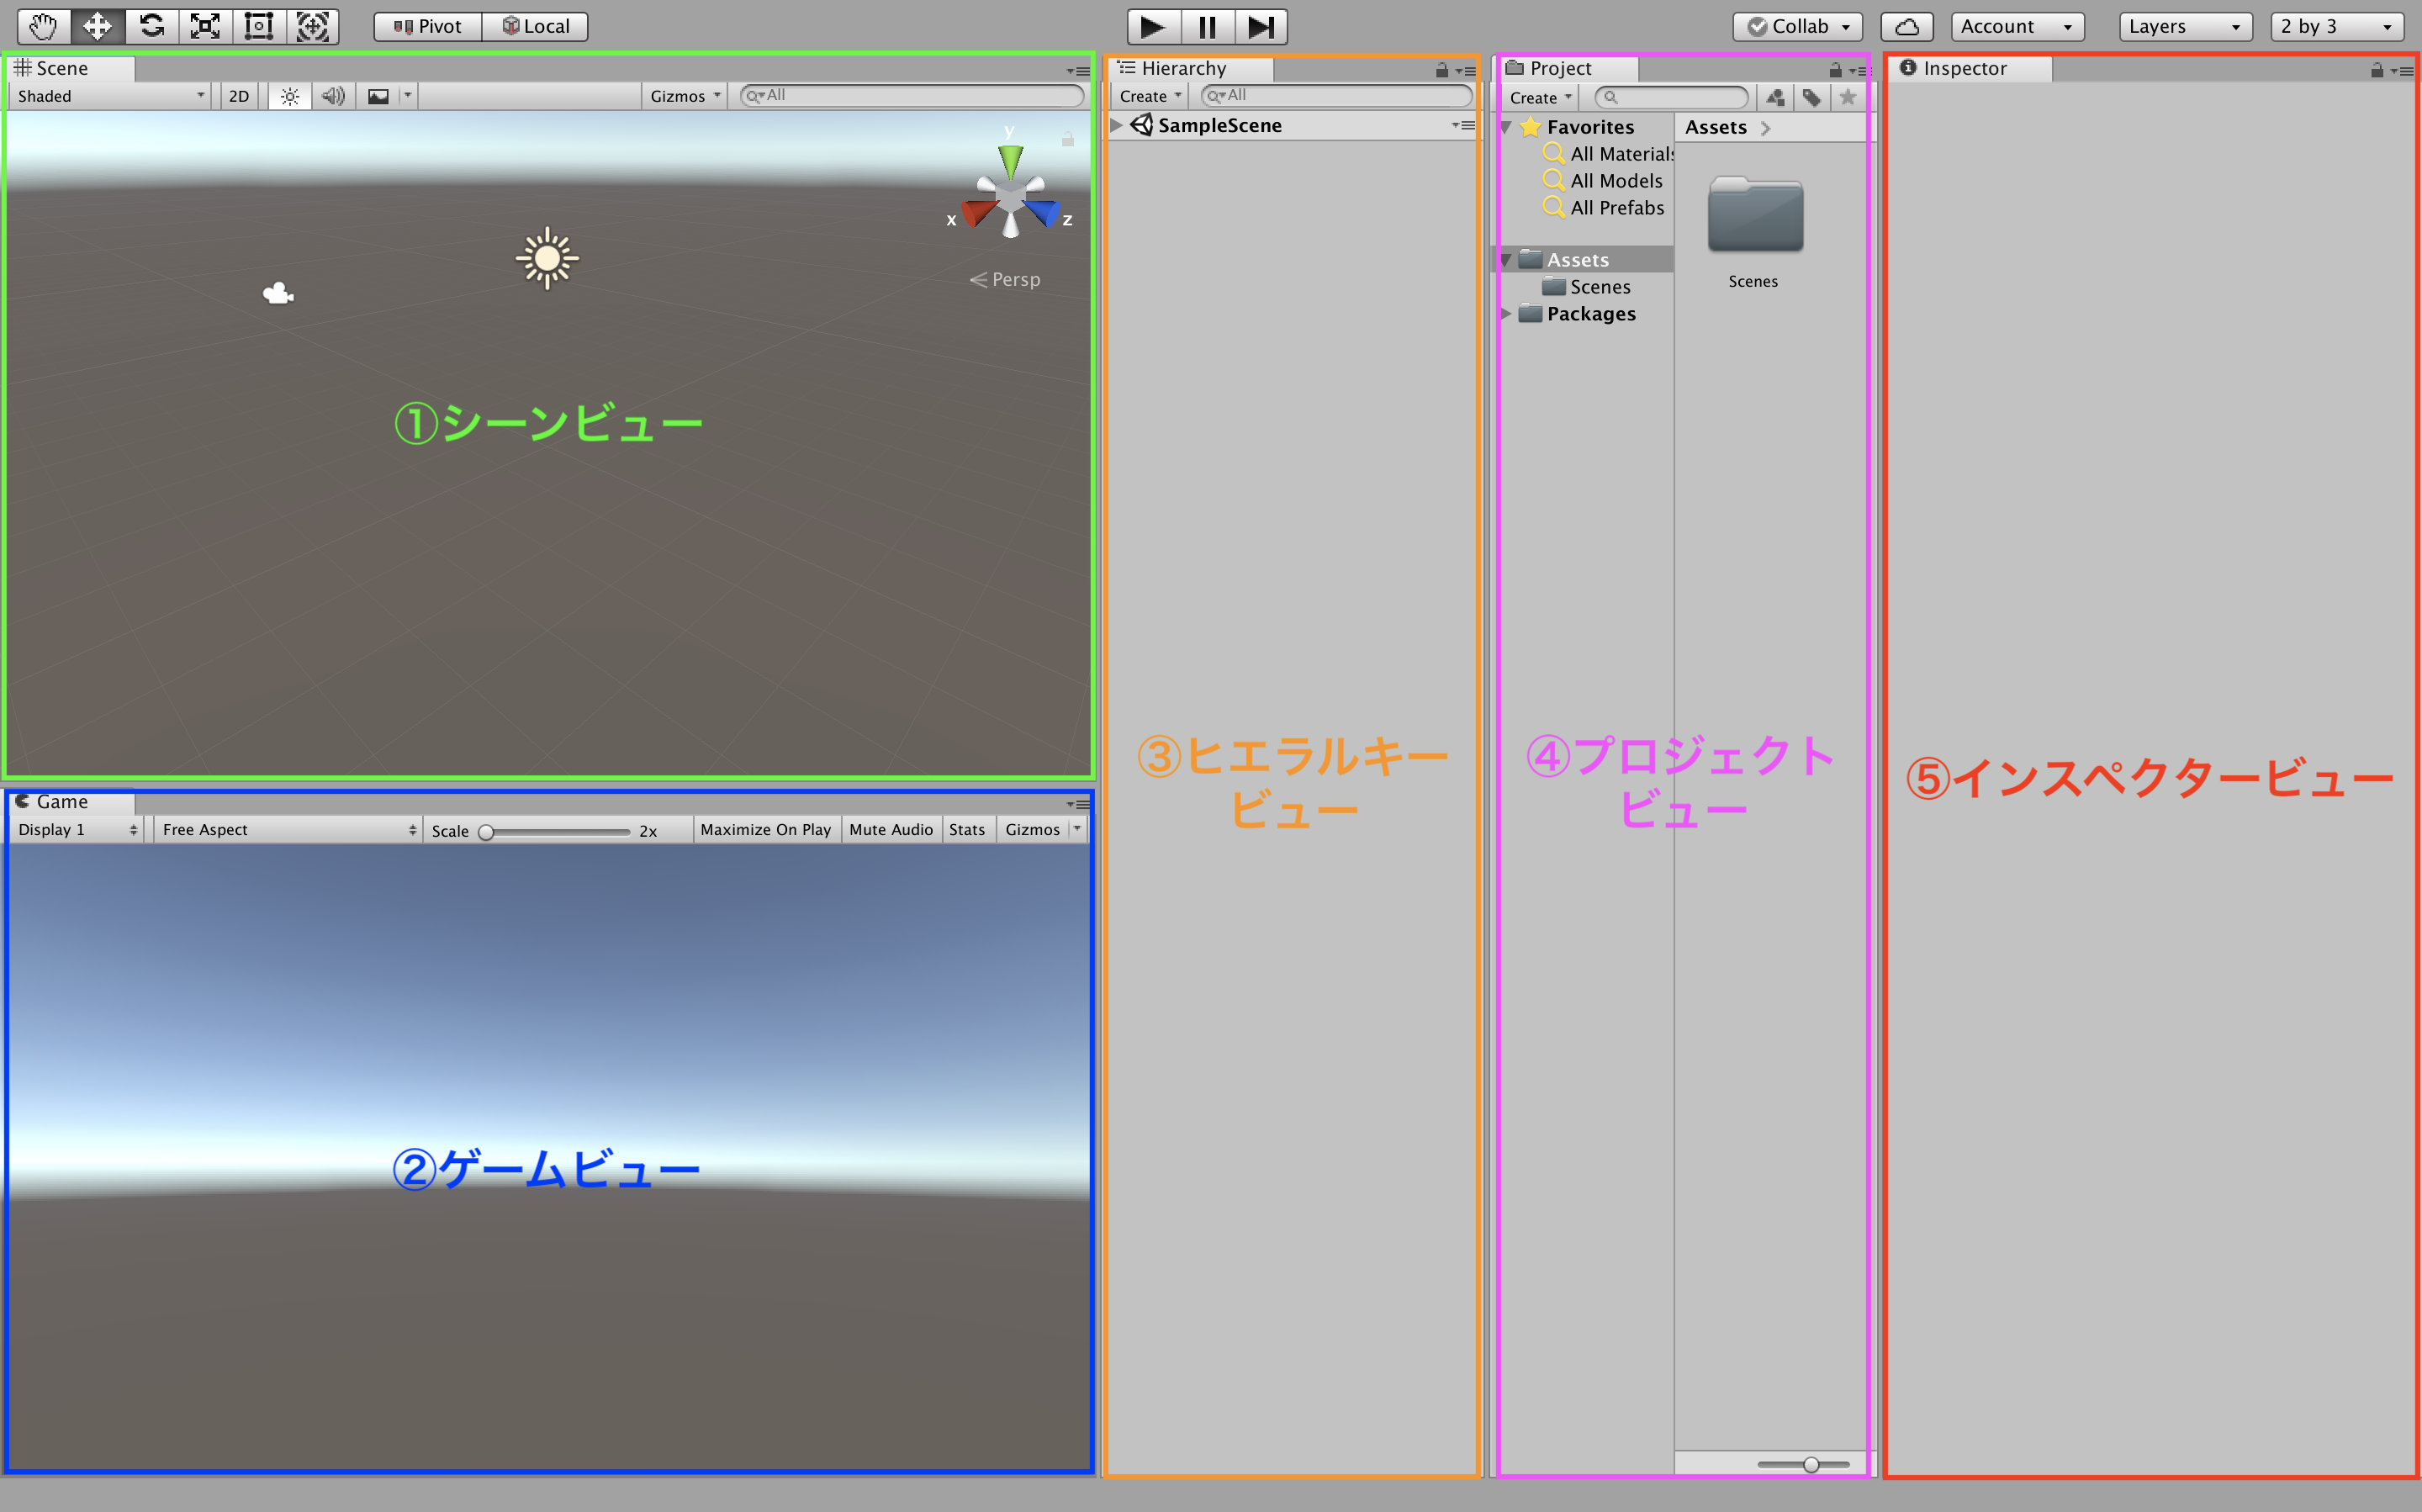Switch to the Inspector tab
The width and height of the screenshot is (2422, 1512).
click(1964, 68)
